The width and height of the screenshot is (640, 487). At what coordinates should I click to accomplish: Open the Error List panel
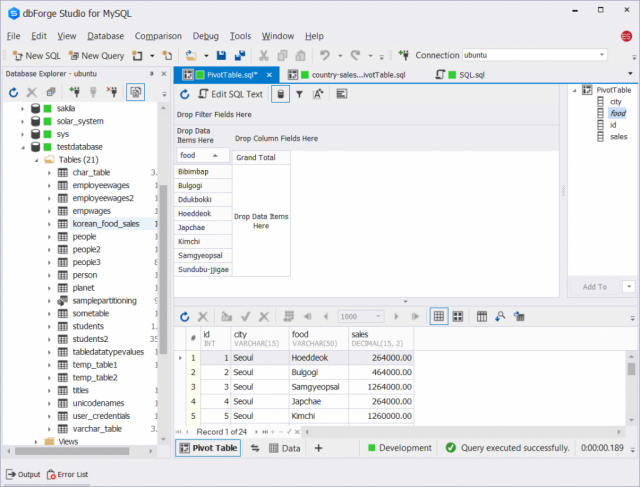68,474
